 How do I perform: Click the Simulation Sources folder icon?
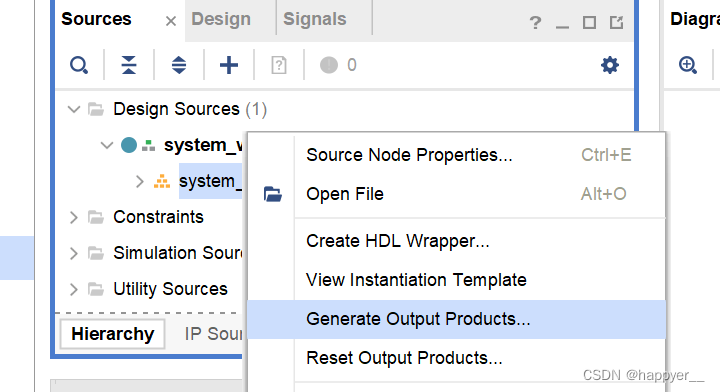[96, 253]
